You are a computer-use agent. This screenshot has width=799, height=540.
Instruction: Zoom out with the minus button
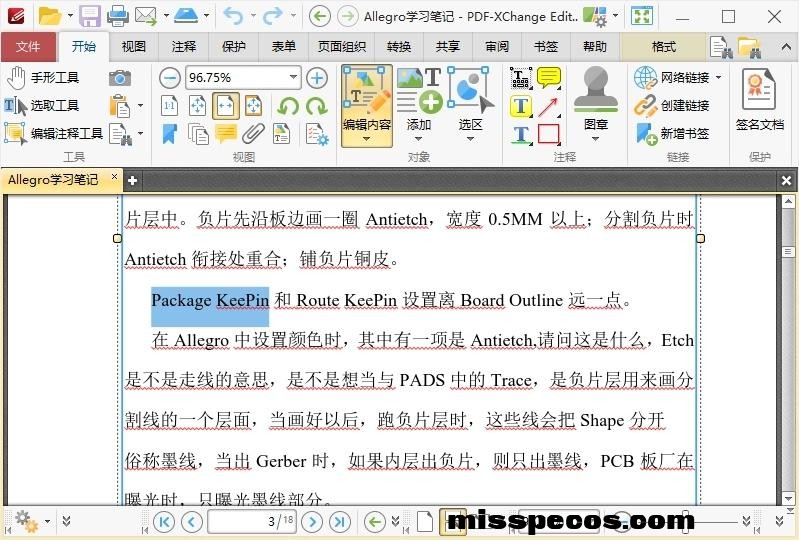click(170, 78)
